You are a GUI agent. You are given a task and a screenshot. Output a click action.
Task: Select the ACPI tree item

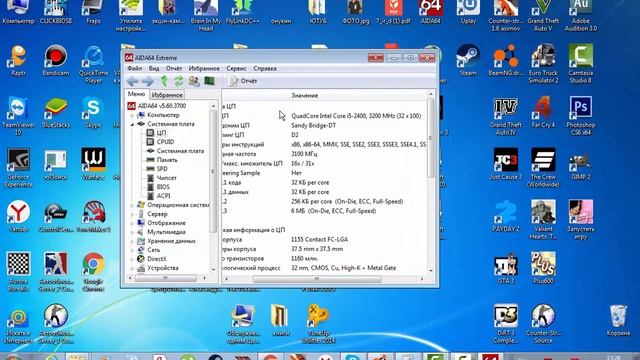pyautogui.click(x=159, y=196)
